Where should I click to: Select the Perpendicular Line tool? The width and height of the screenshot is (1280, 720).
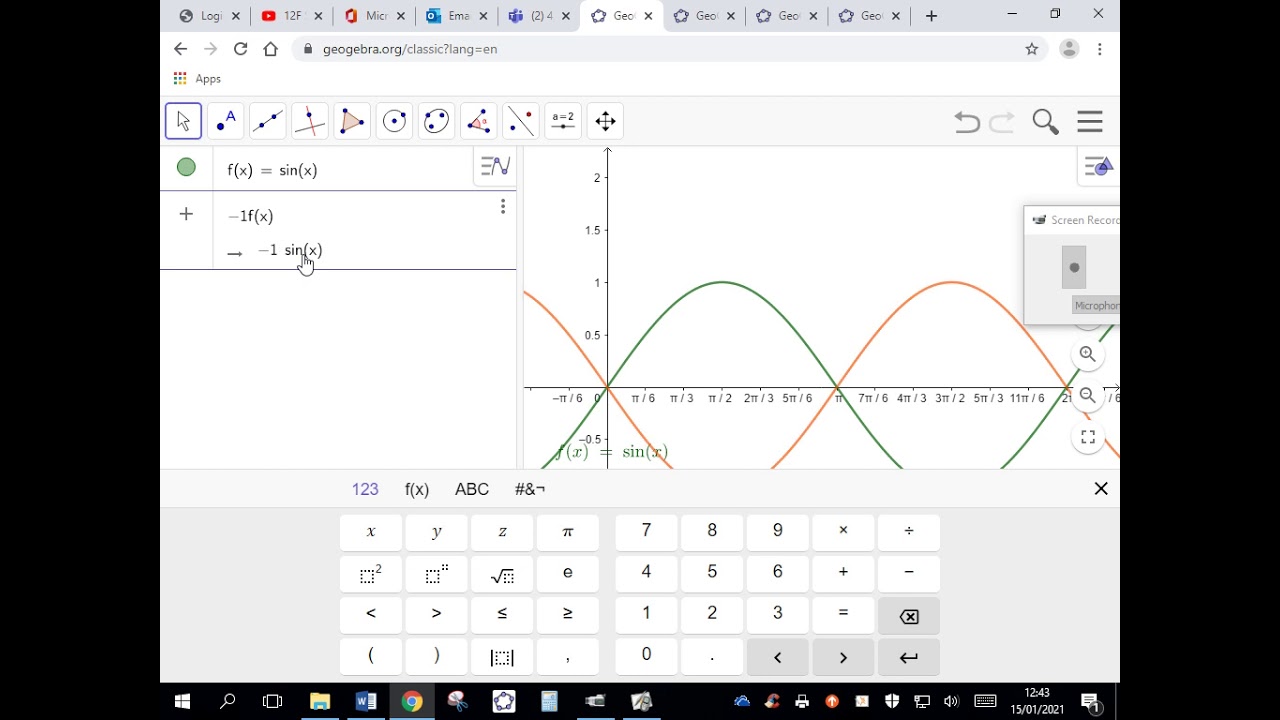click(310, 121)
